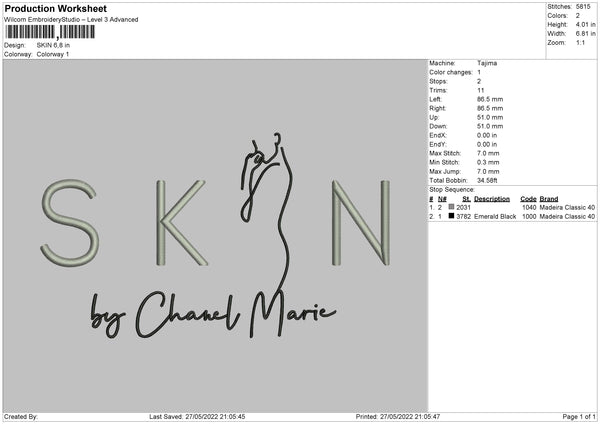600x424 pixels.
Task: Click the Up value 51.0 mm
Action: click(x=490, y=117)
